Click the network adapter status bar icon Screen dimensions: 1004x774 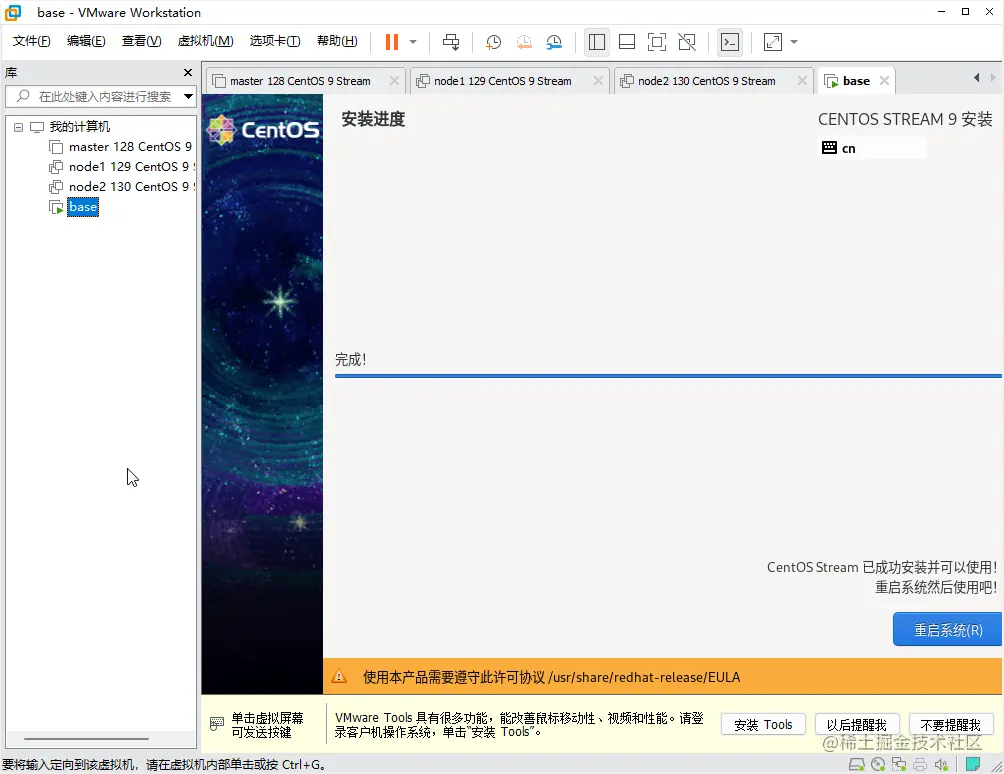[899, 764]
